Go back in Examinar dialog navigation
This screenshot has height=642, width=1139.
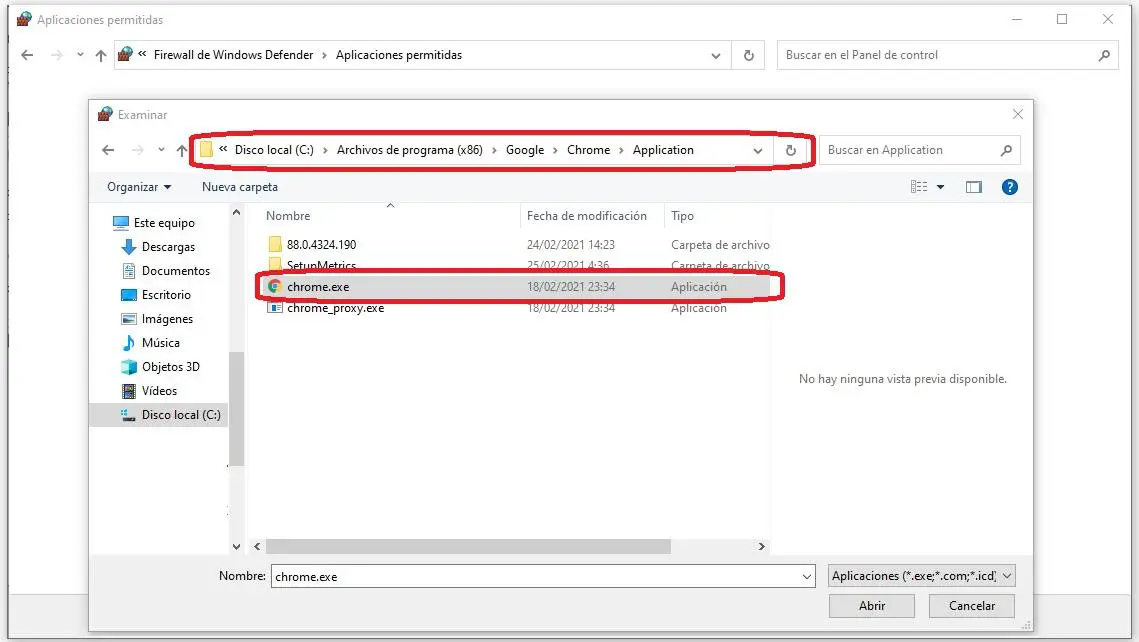coord(108,150)
